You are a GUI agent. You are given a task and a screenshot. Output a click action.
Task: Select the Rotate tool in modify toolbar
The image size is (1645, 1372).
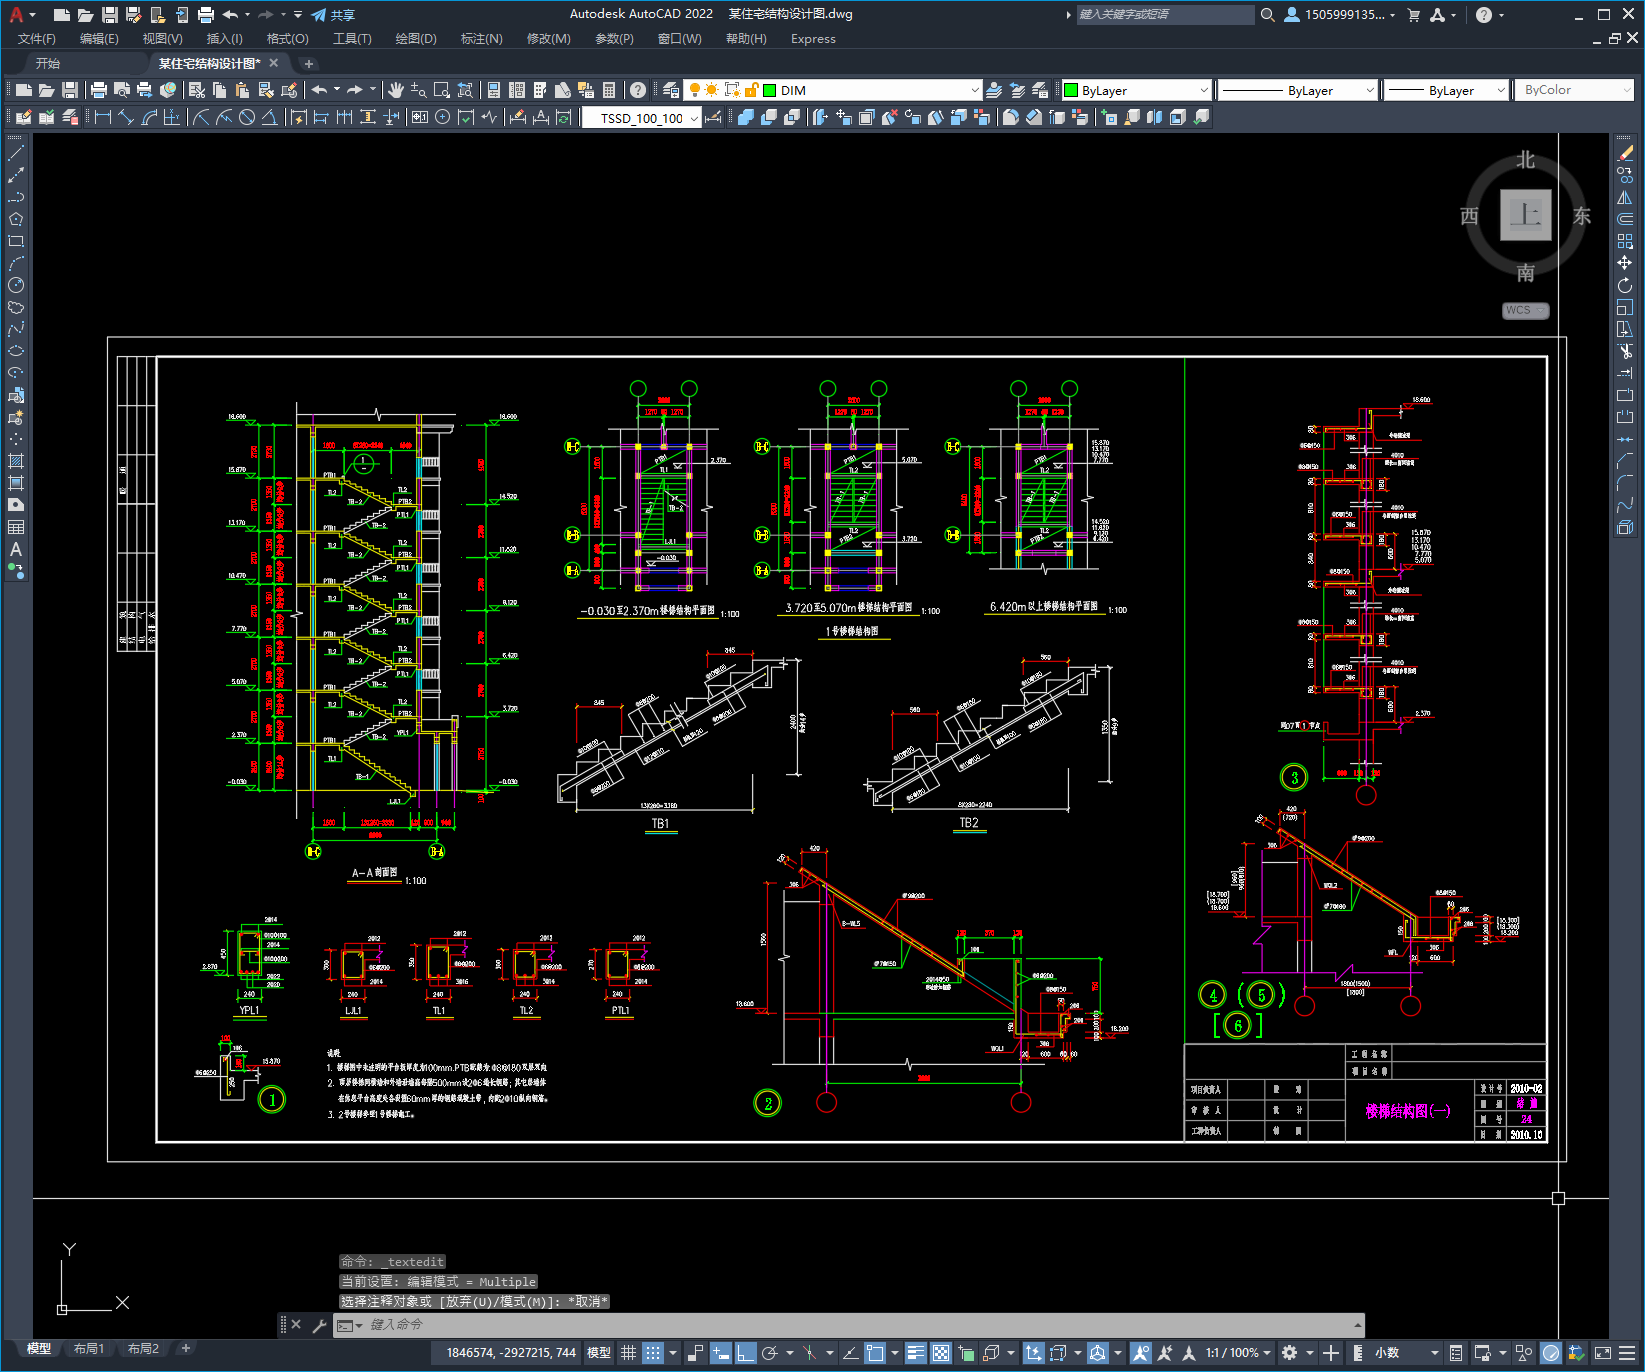click(1625, 285)
